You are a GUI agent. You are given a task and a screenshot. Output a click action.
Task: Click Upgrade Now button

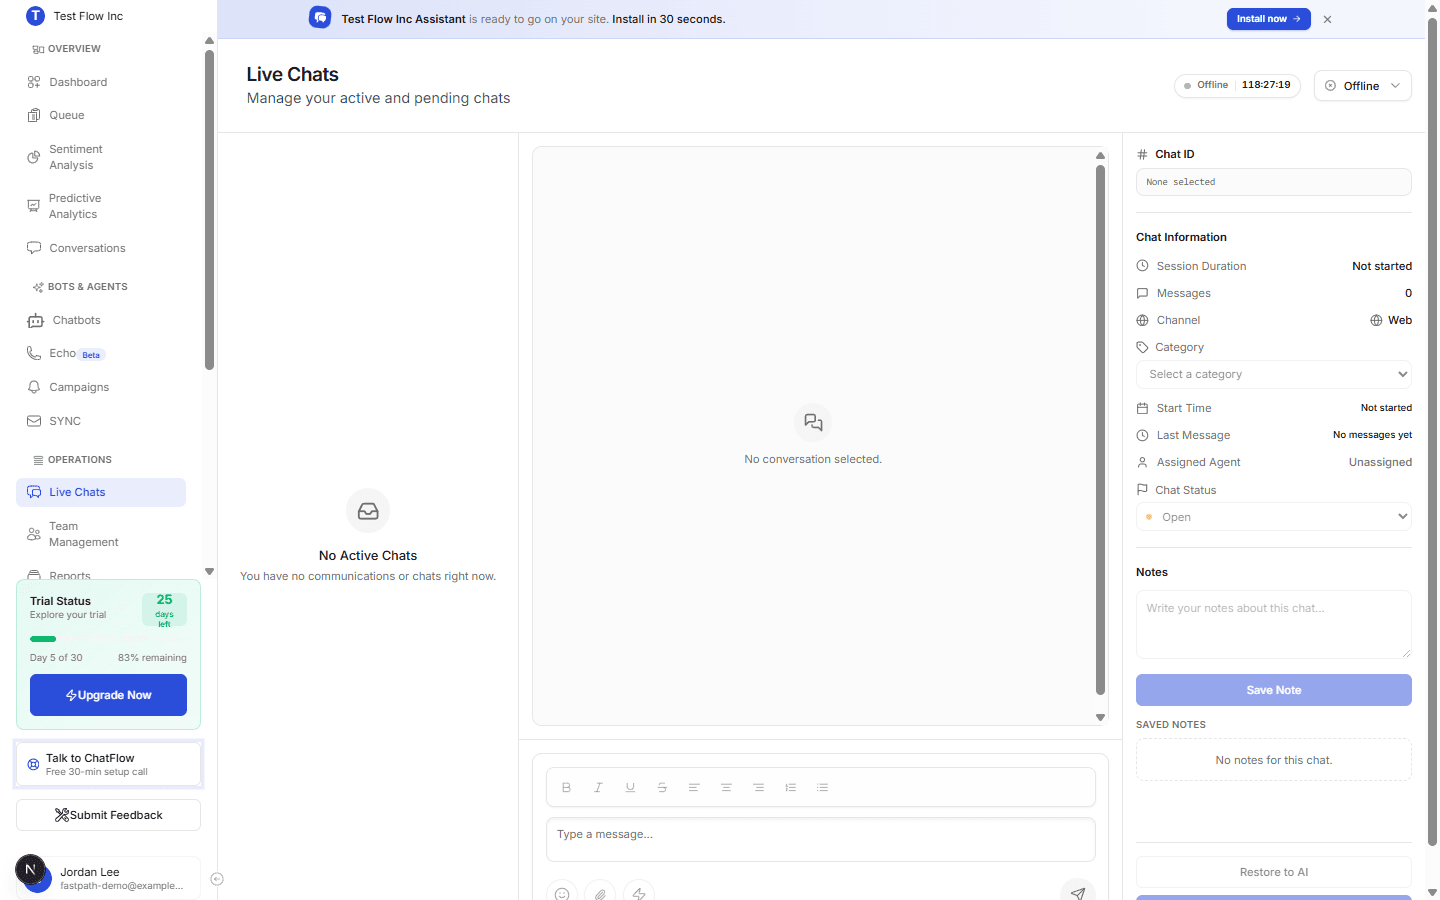[x=108, y=695]
